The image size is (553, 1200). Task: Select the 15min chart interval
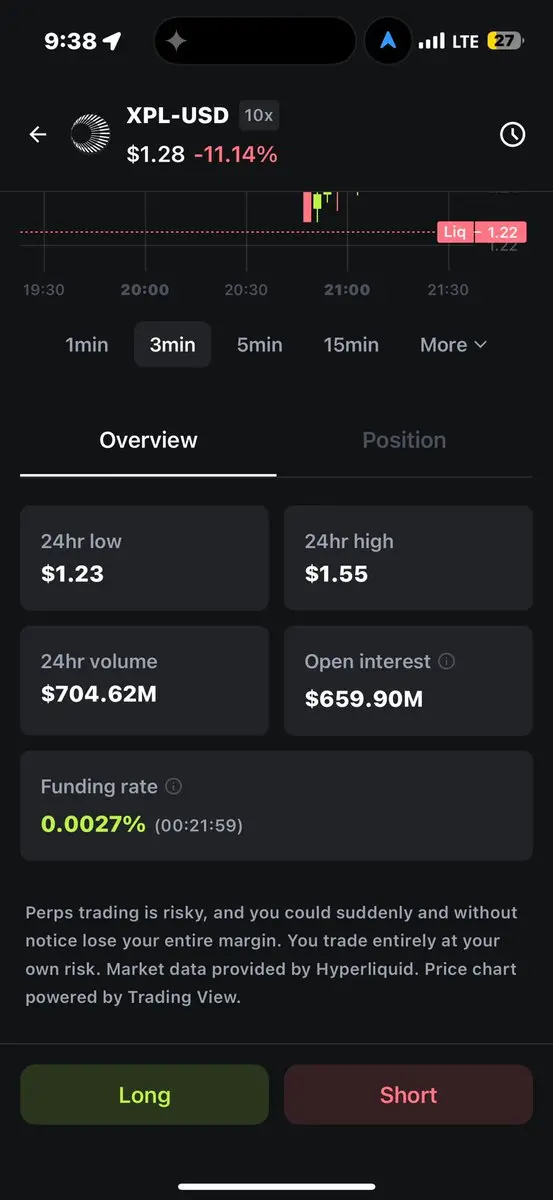click(351, 345)
